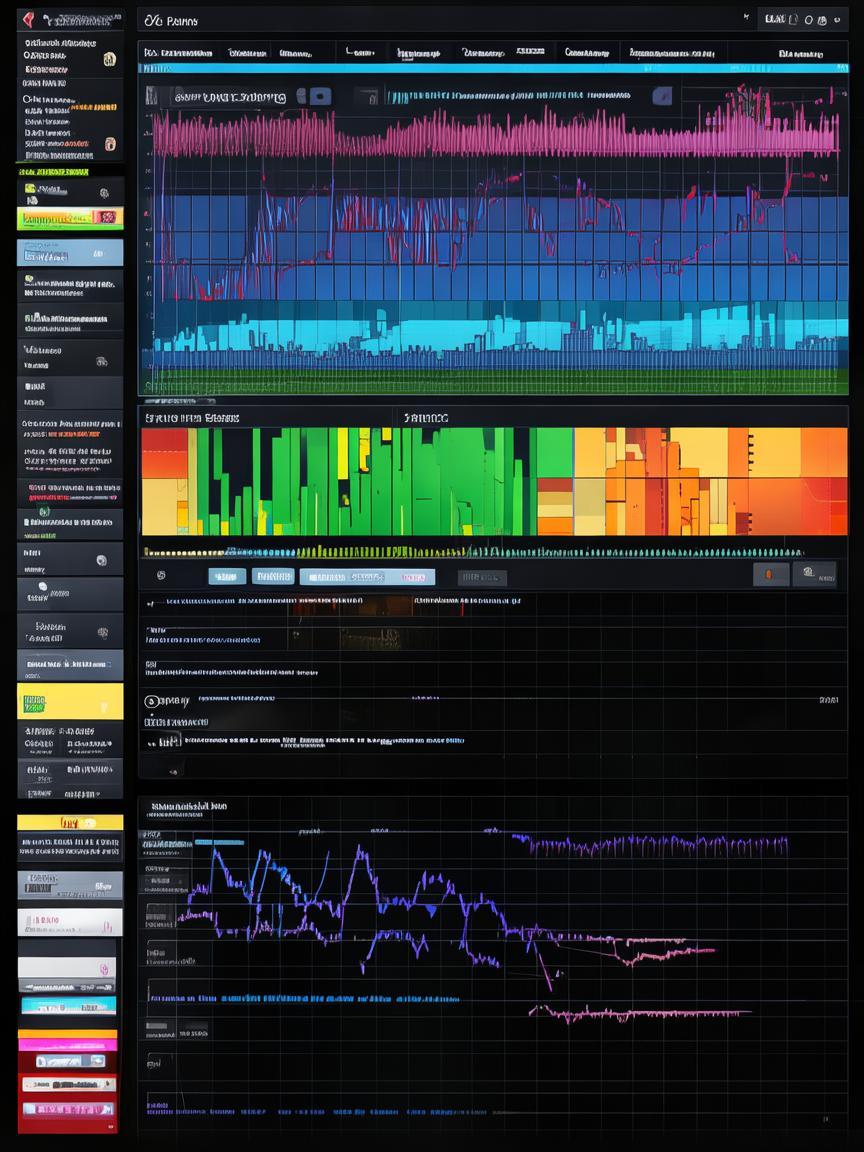Click the camera icon beside the pink waveform title
This screenshot has width=864, height=1152.
[x=319, y=96]
